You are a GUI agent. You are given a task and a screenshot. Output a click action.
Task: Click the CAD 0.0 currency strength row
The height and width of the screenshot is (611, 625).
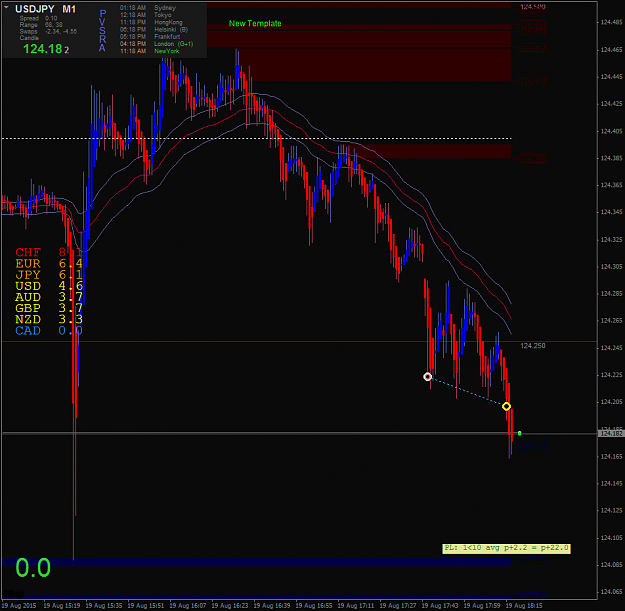[x=49, y=330]
